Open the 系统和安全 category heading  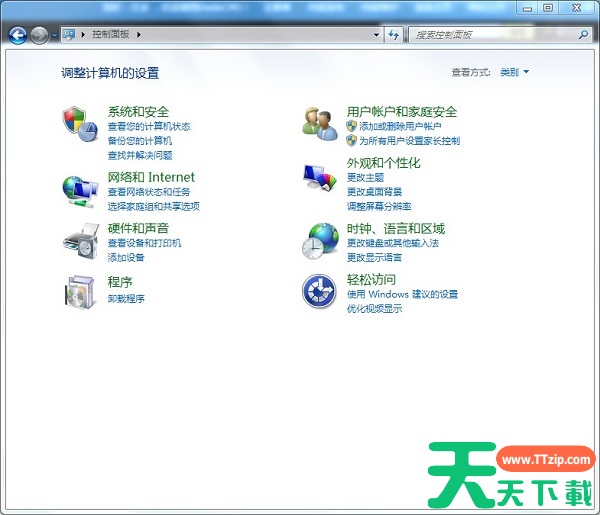click(x=138, y=112)
